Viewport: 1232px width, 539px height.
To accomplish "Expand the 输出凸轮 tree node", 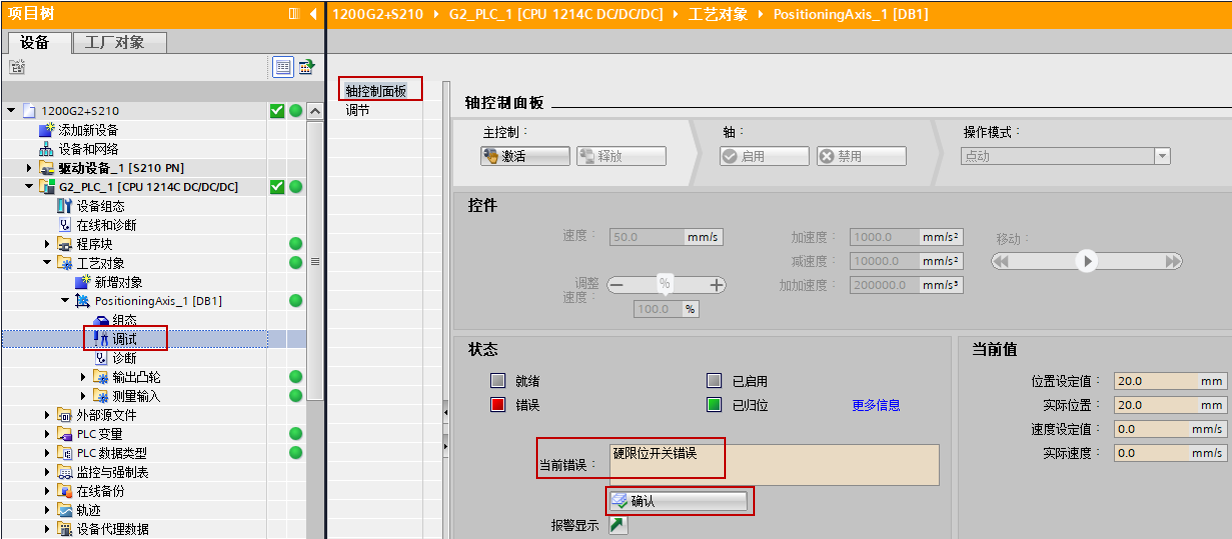I will [x=83, y=377].
